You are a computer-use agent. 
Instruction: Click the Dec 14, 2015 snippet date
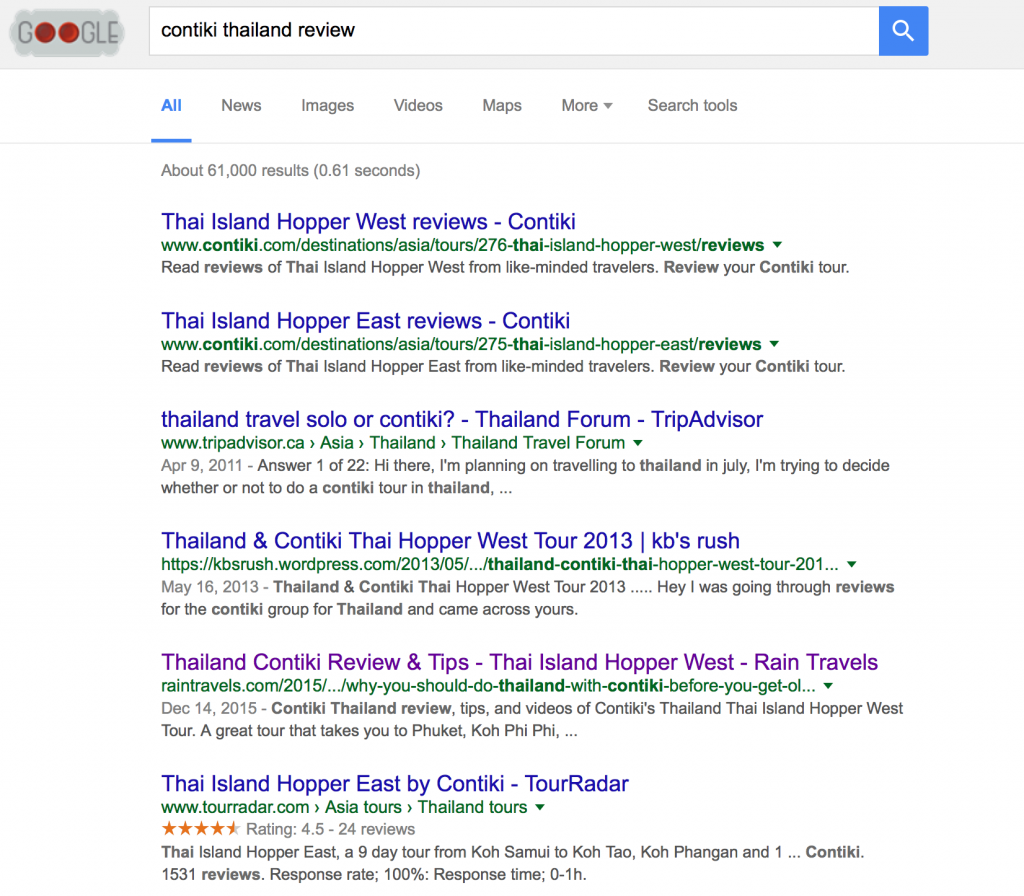[210, 709]
